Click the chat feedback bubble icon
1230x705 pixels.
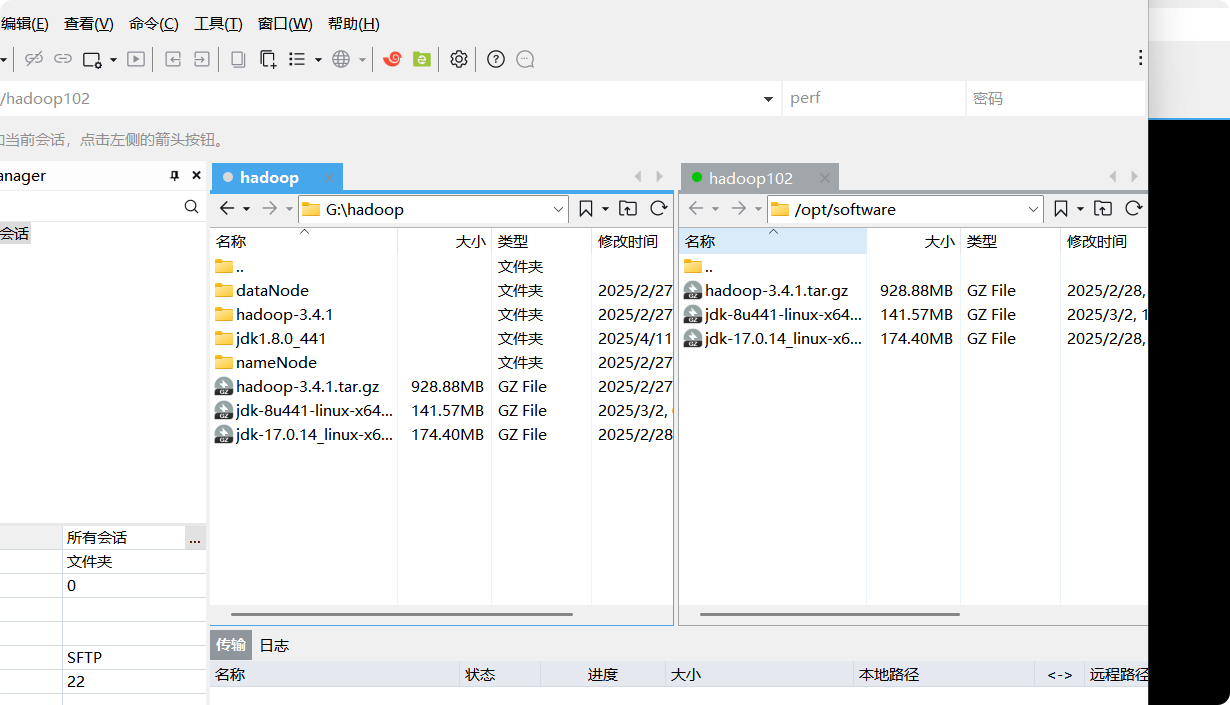pyautogui.click(x=525, y=59)
